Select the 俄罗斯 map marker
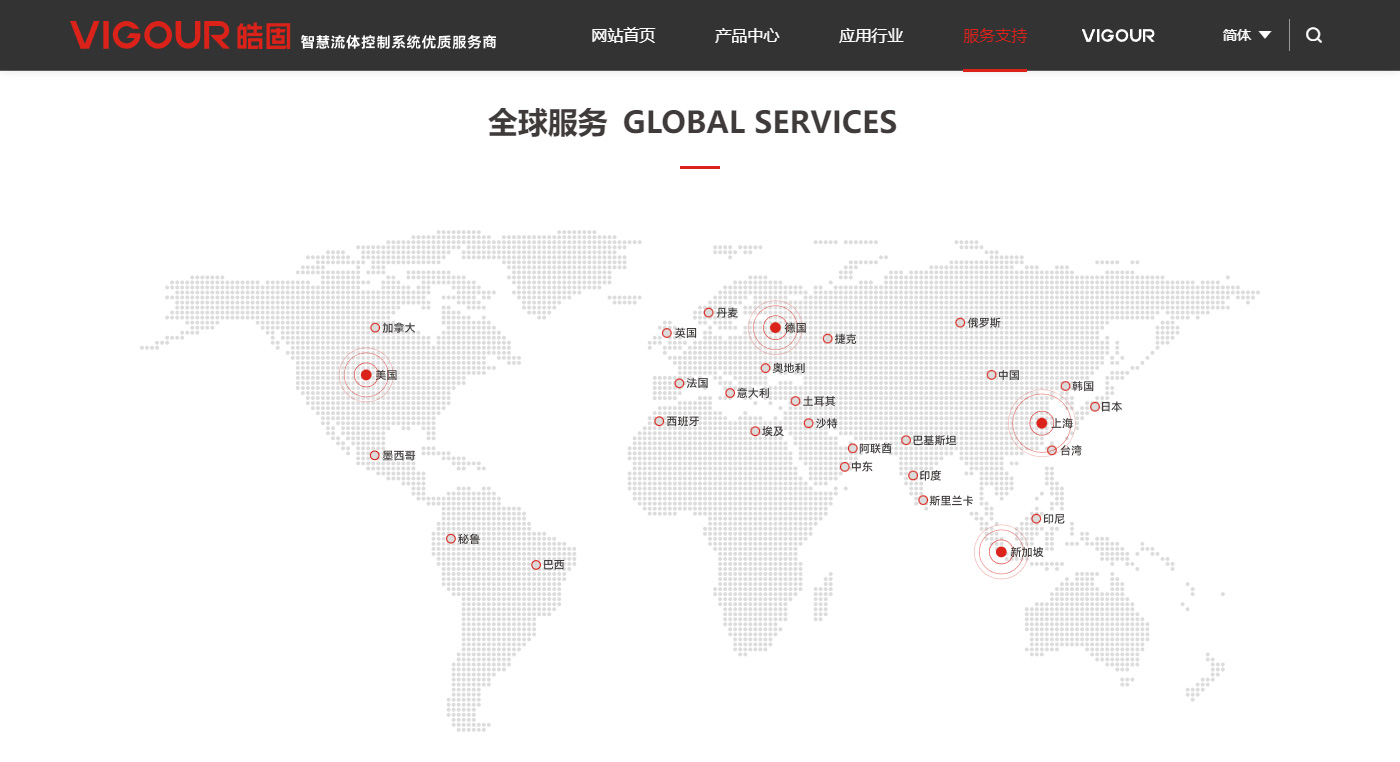The image size is (1400, 762). 960,323
